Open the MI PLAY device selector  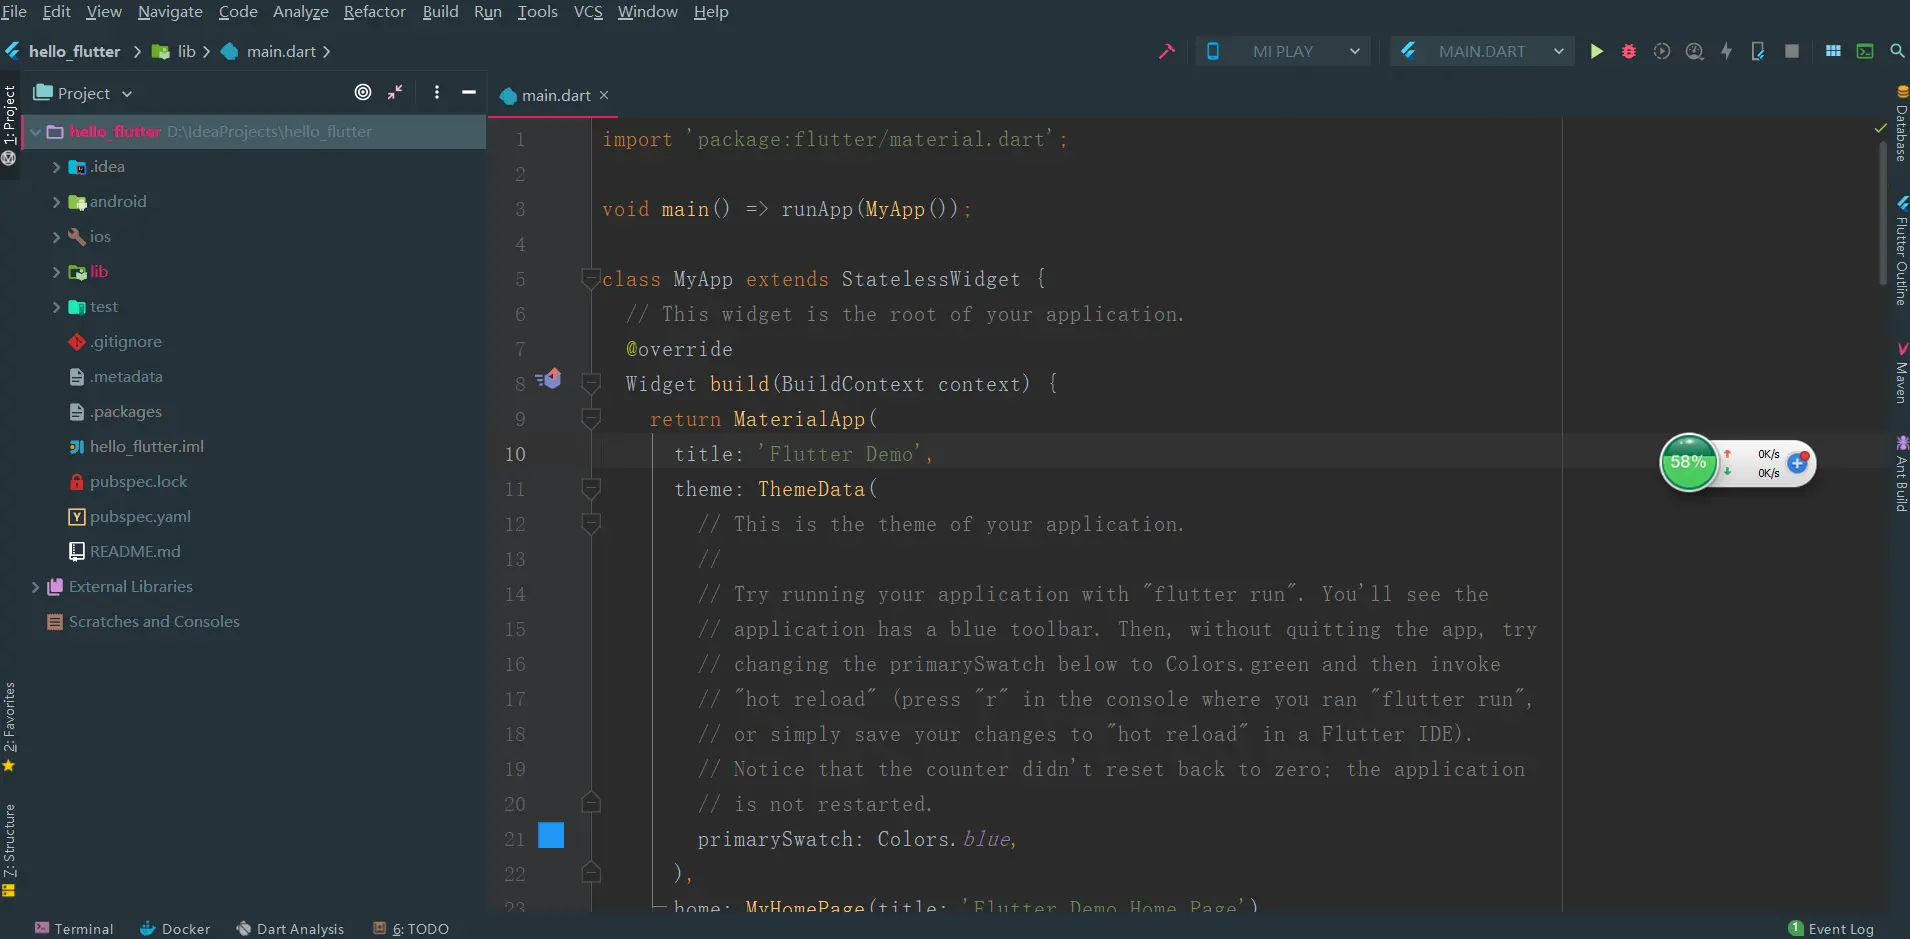[1283, 50]
